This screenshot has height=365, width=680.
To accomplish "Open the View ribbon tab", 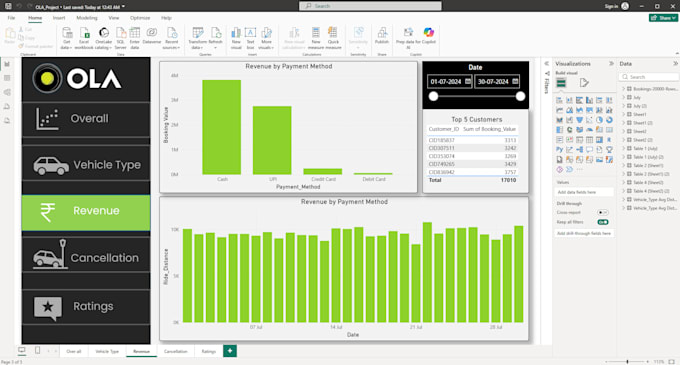I will tap(114, 18).
